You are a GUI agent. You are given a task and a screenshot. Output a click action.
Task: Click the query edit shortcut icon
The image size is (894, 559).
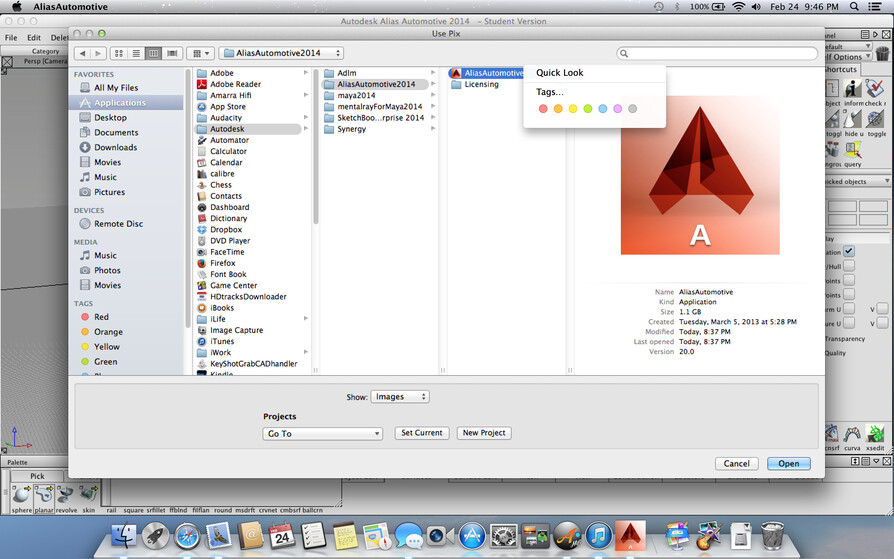853,149
